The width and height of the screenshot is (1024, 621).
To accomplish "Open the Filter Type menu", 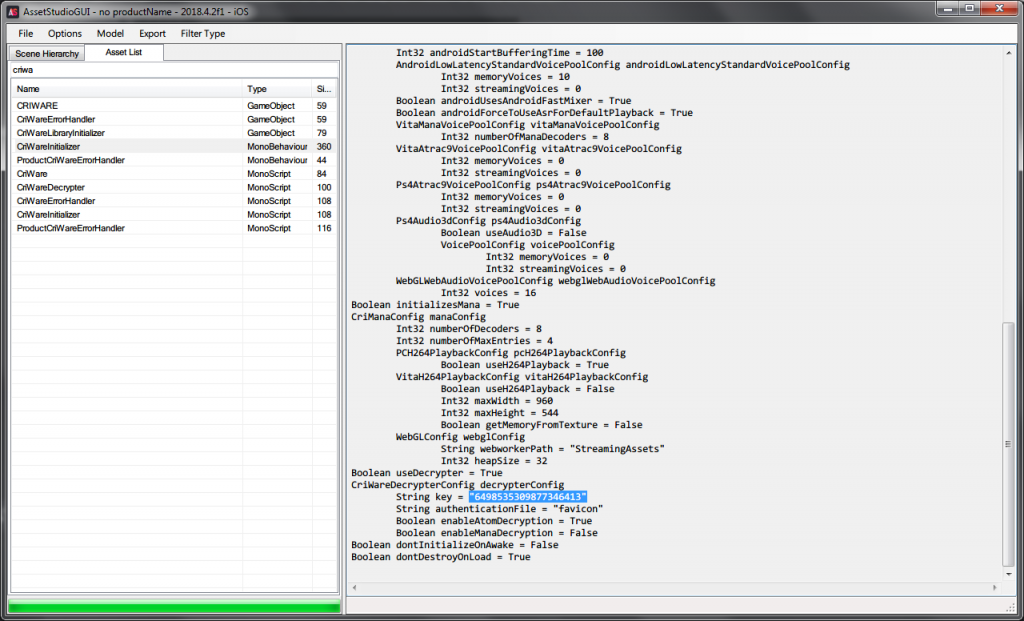I will point(203,34).
